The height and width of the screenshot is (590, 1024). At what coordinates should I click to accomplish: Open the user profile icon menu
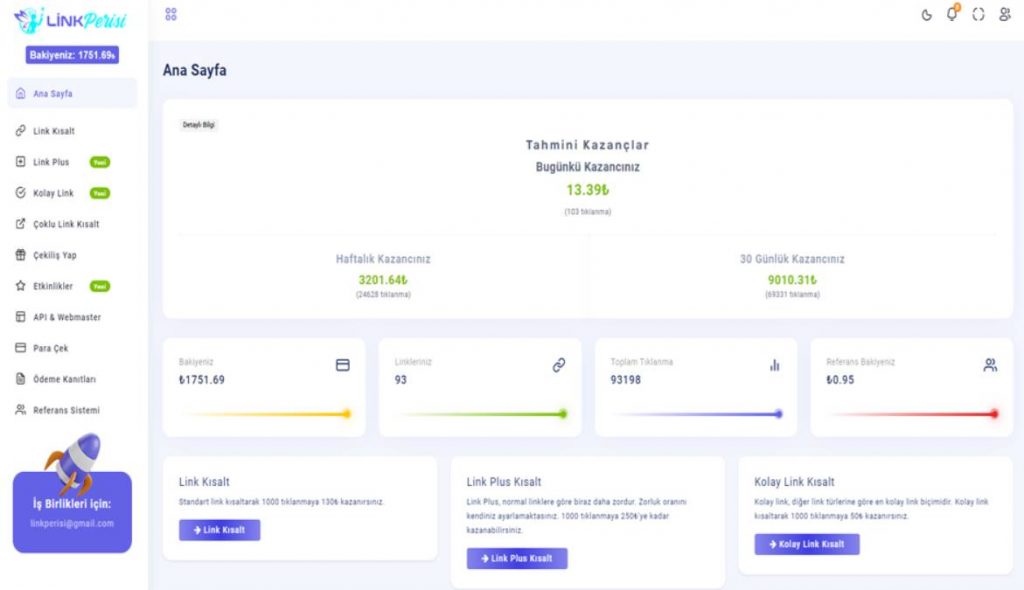(1004, 15)
